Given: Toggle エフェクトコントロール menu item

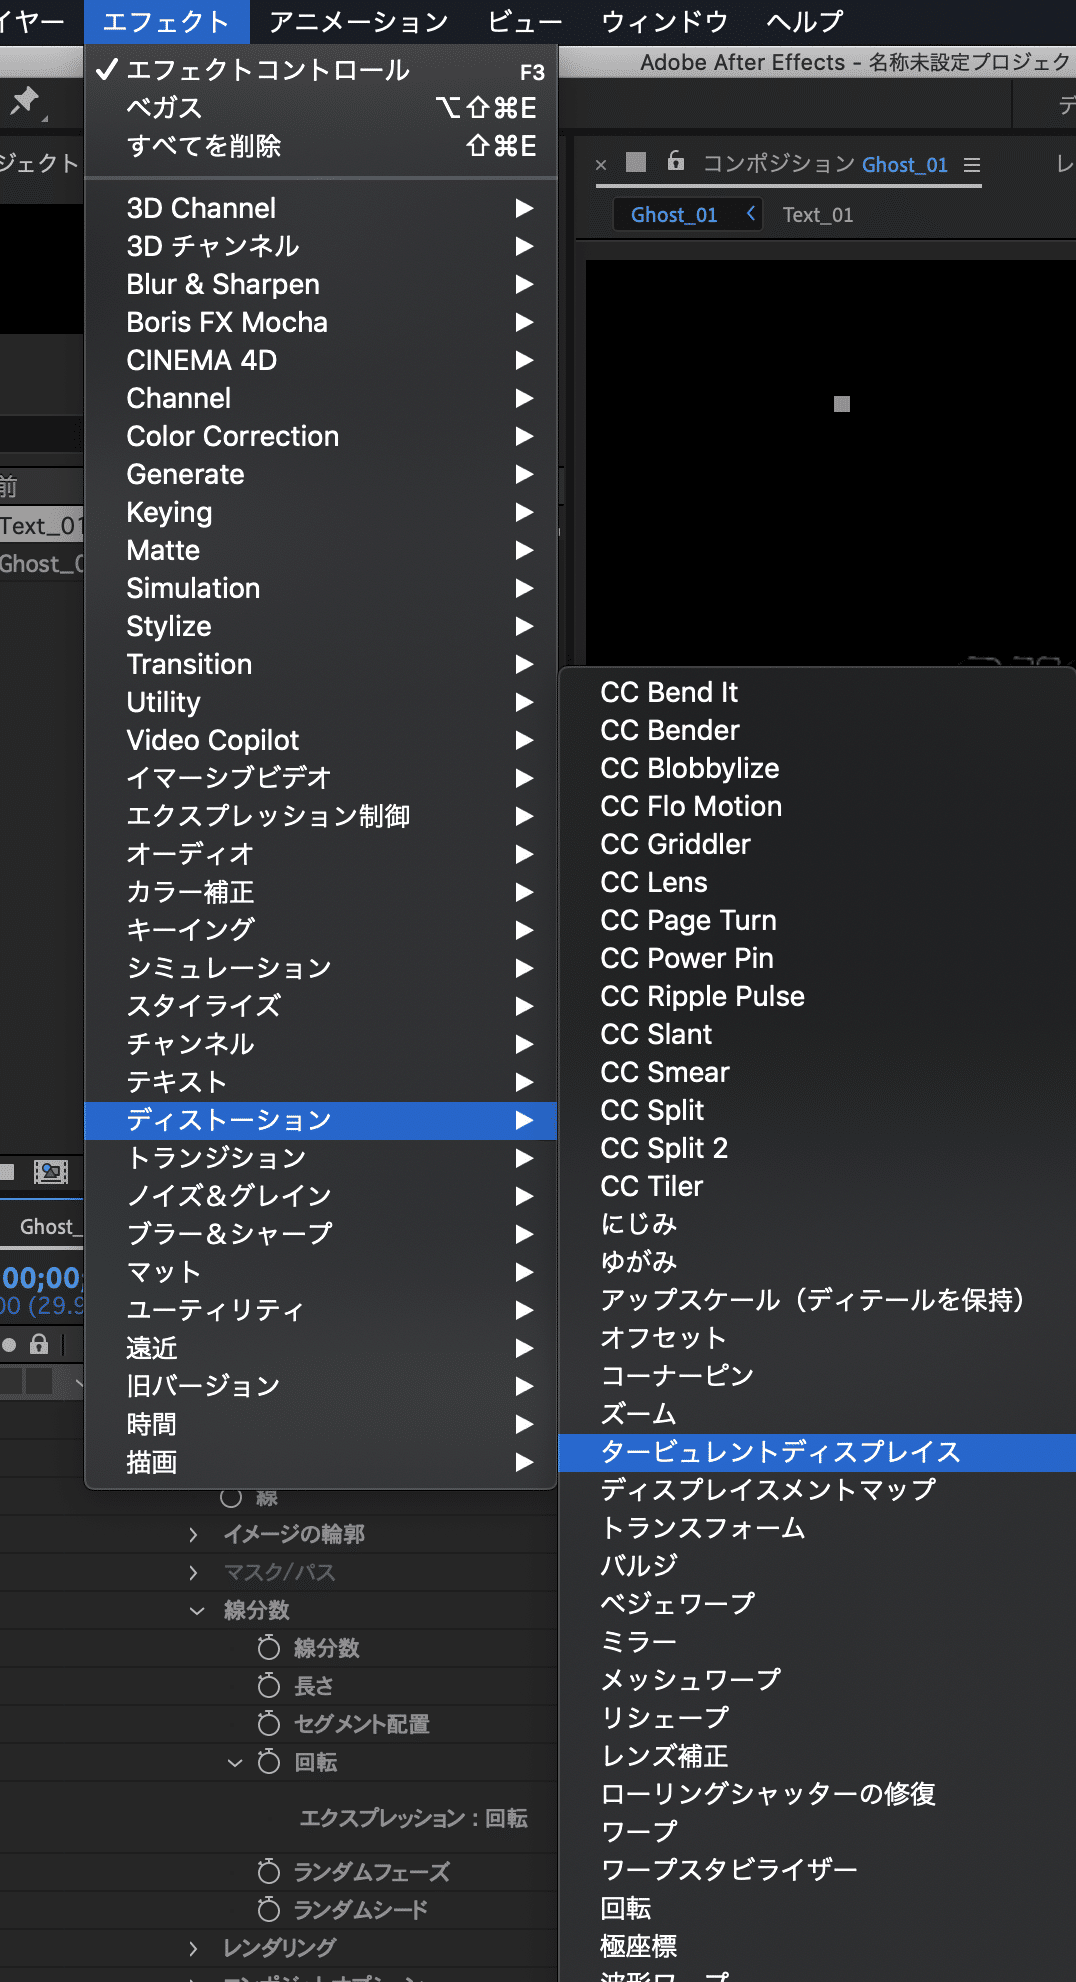Looking at the screenshot, I should point(320,70).
